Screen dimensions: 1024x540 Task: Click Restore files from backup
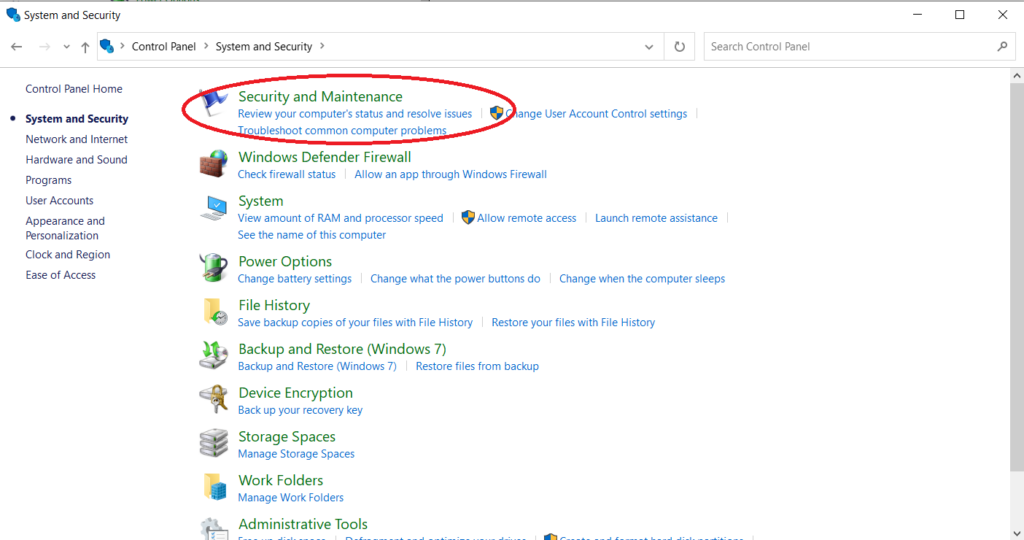477,366
